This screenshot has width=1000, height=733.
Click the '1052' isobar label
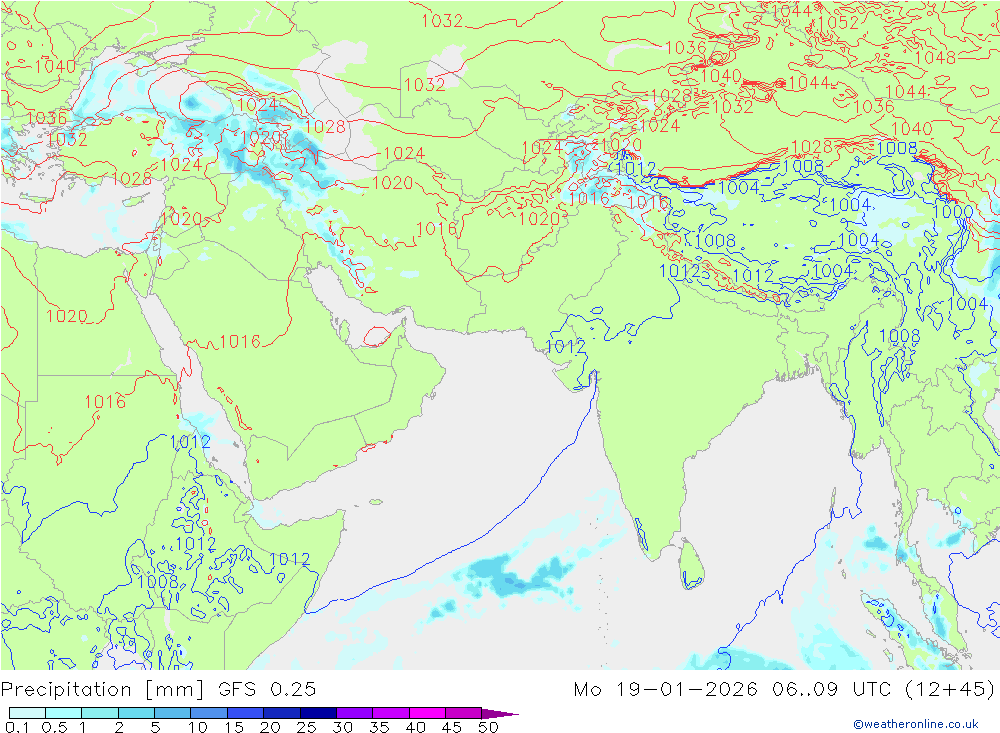pyautogui.click(x=839, y=22)
